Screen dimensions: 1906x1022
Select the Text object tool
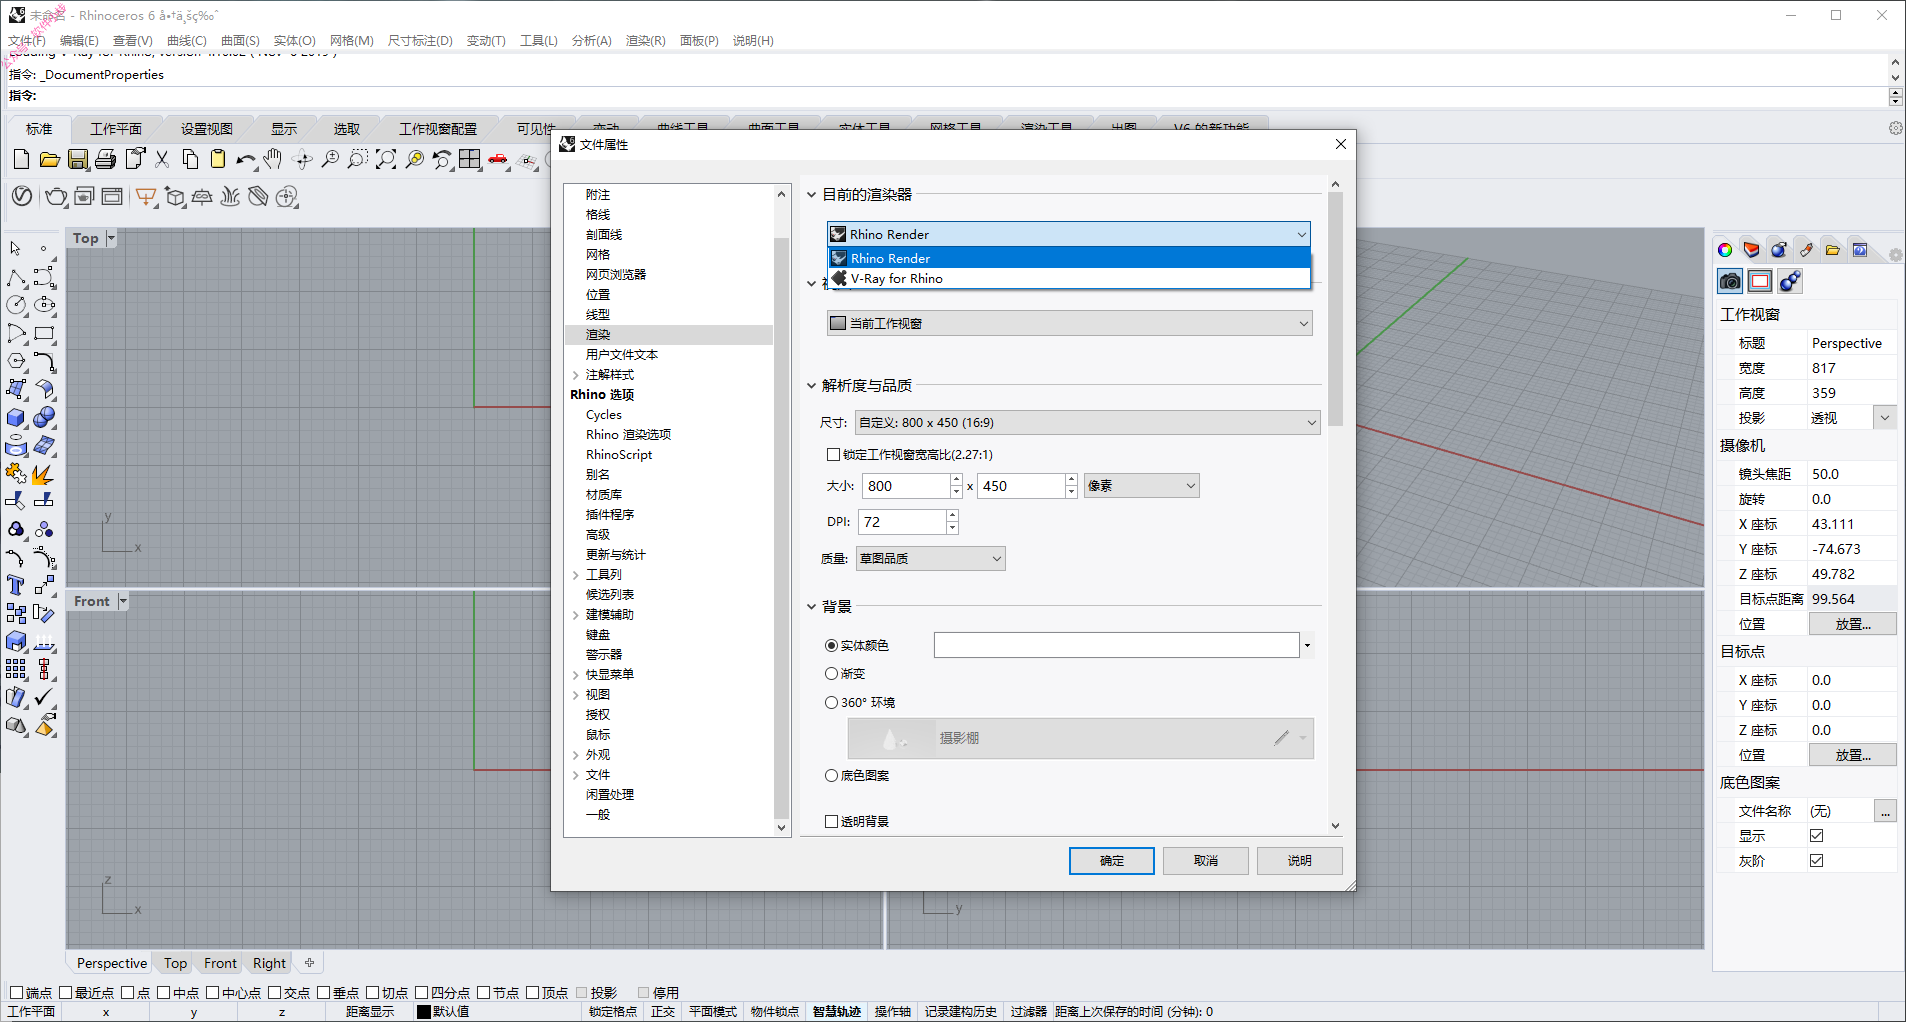[17, 585]
